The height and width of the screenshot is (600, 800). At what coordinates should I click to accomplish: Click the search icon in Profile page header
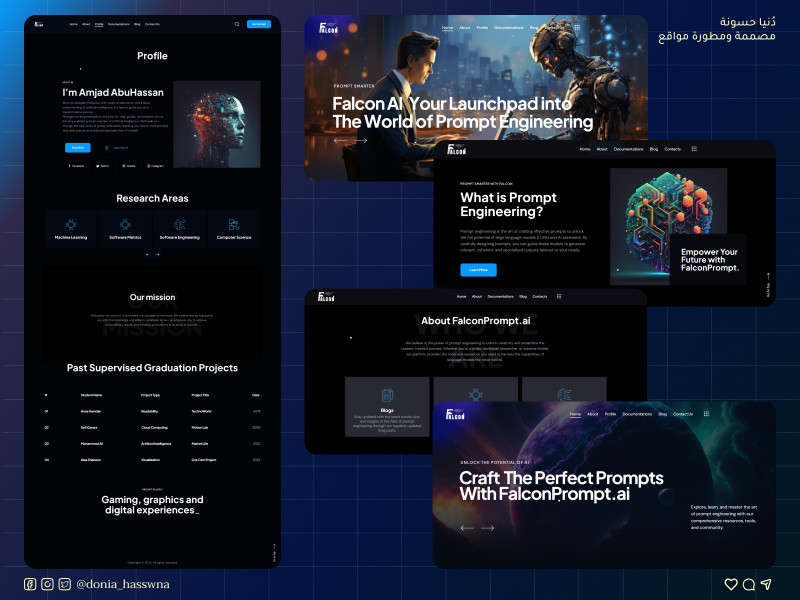237,24
